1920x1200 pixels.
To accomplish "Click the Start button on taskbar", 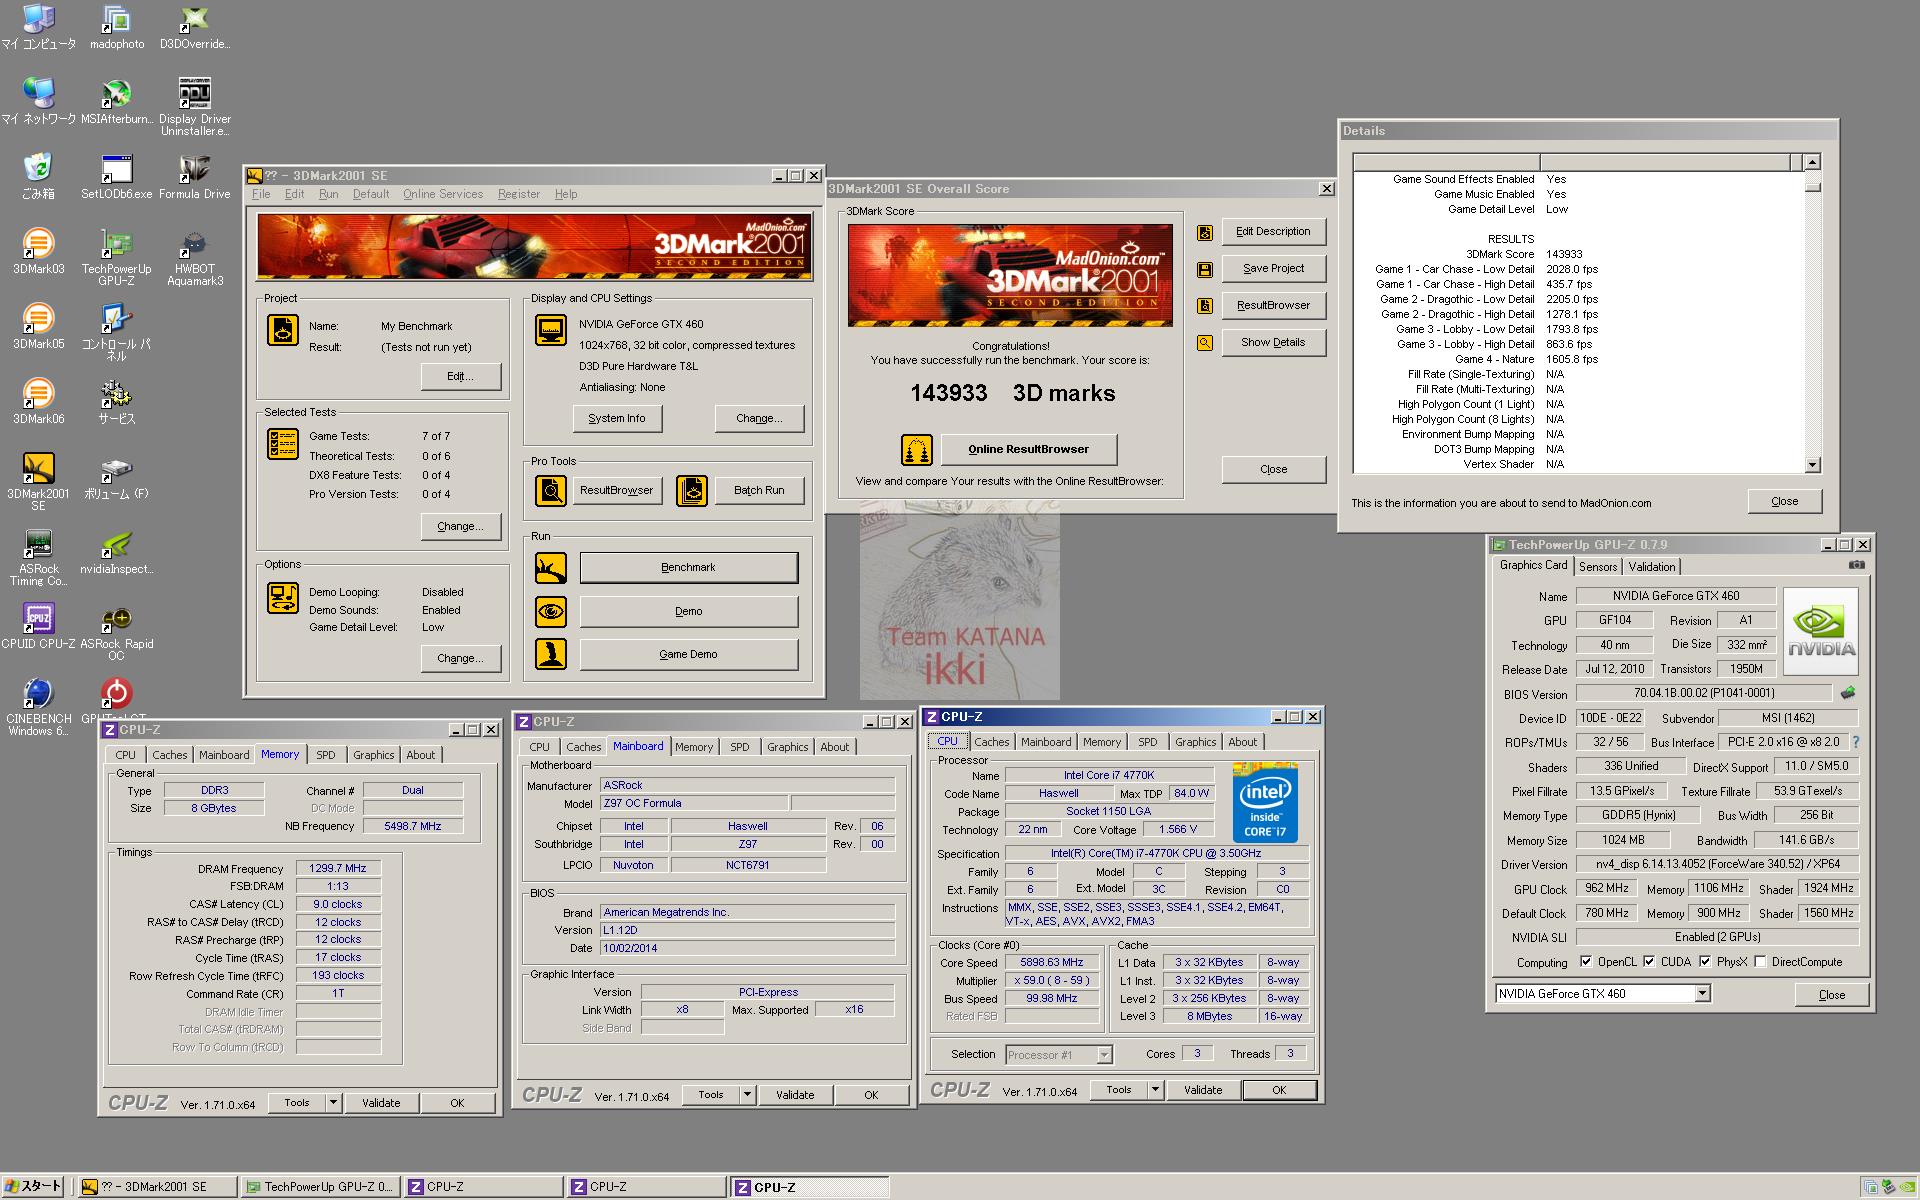I will tap(33, 1186).
